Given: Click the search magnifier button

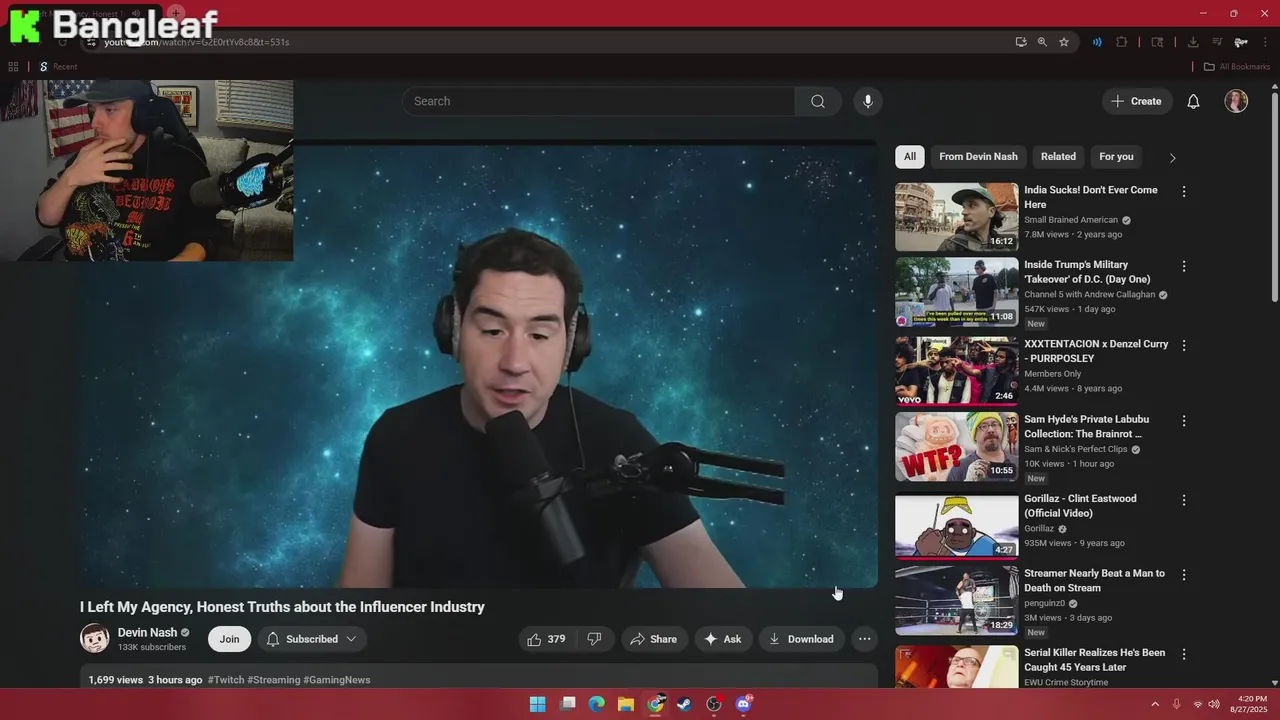Looking at the screenshot, I should click(818, 101).
